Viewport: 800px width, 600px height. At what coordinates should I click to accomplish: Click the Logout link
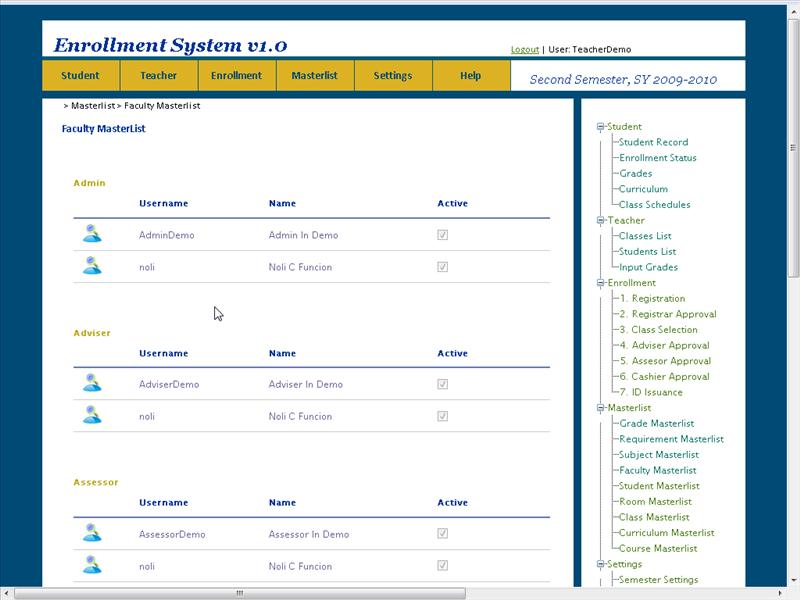pos(524,49)
